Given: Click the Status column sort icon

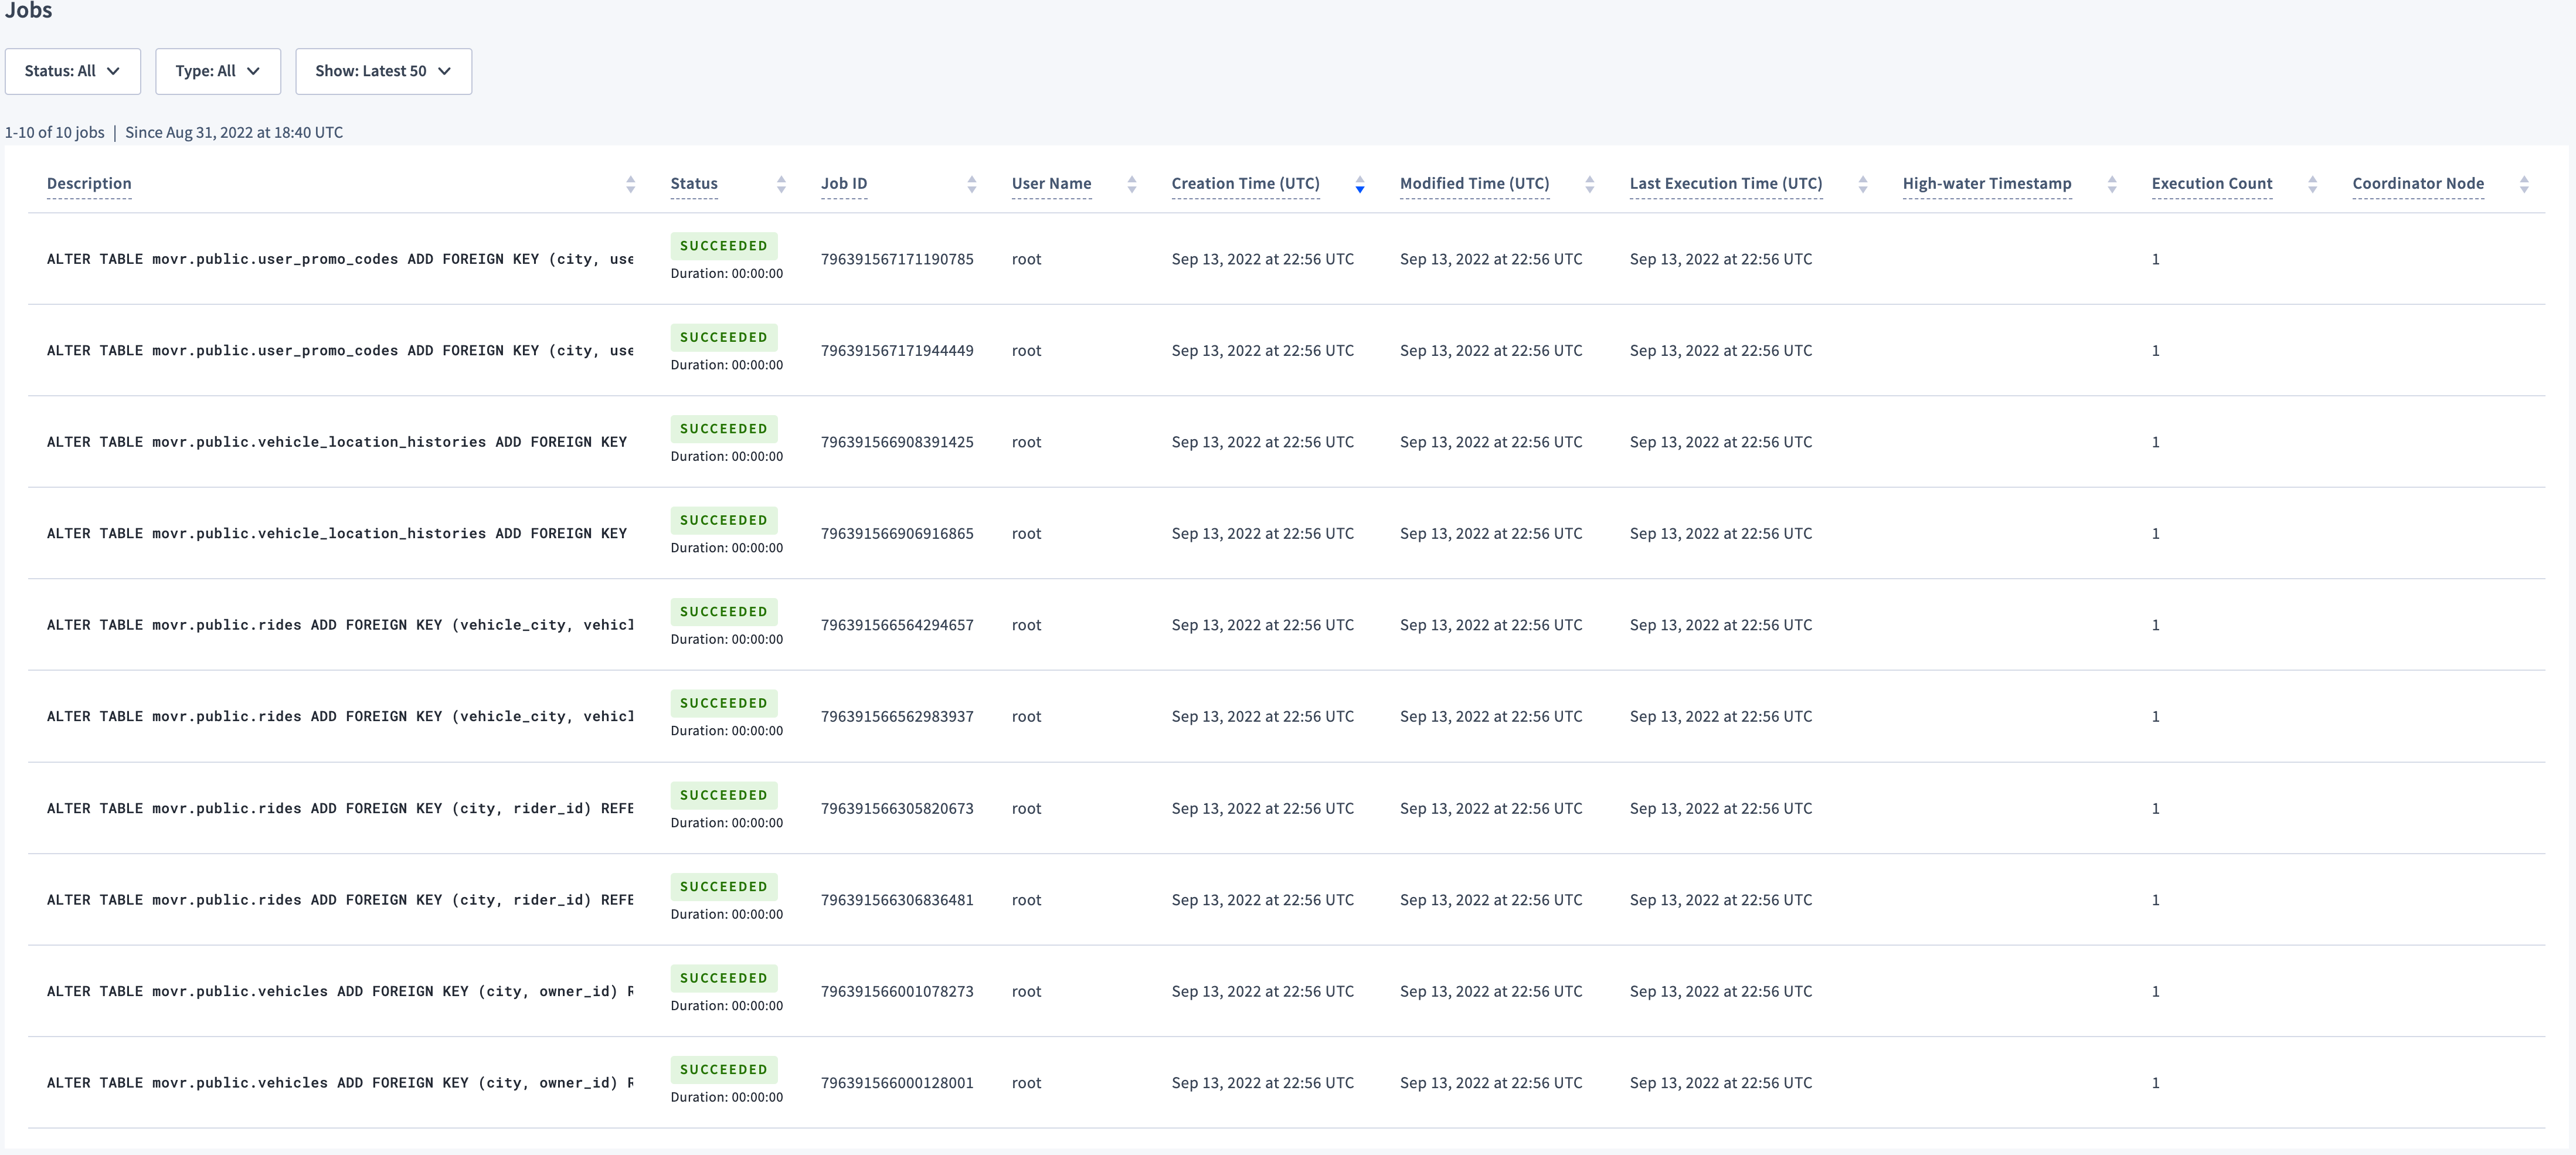Looking at the screenshot, I should click(x=781, y=184).
